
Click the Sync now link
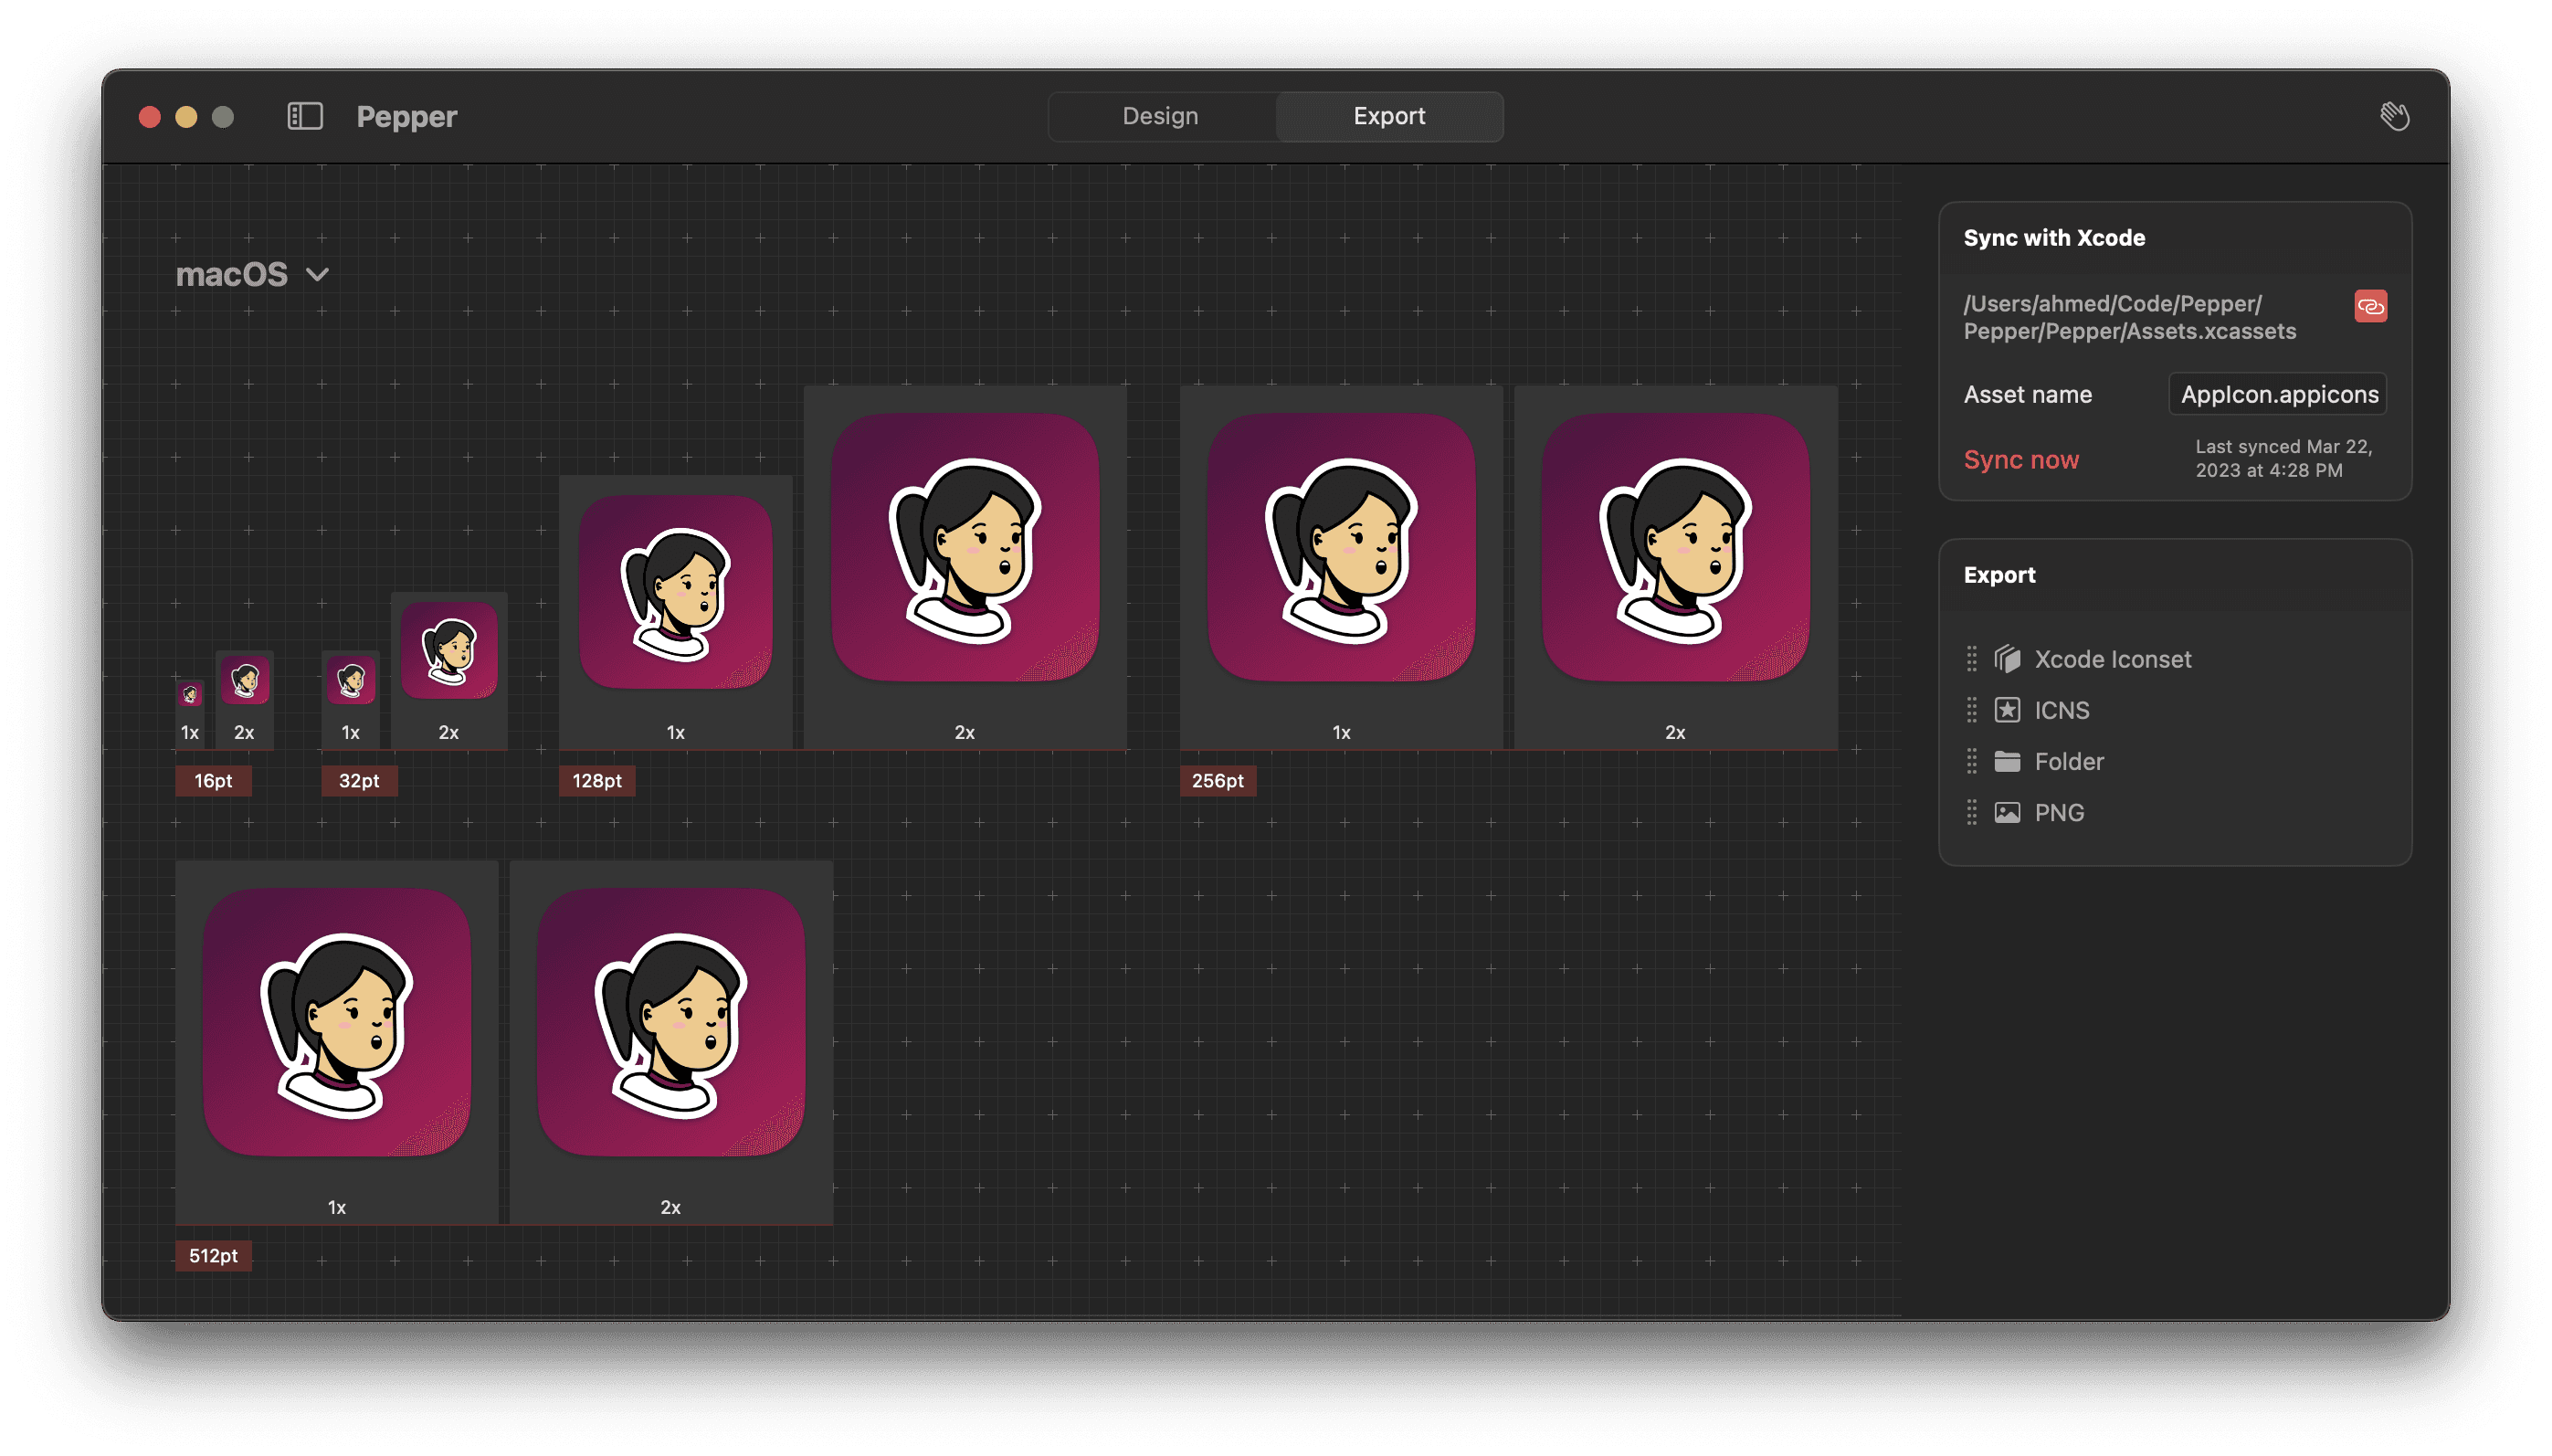click(x=2020, y=459)
